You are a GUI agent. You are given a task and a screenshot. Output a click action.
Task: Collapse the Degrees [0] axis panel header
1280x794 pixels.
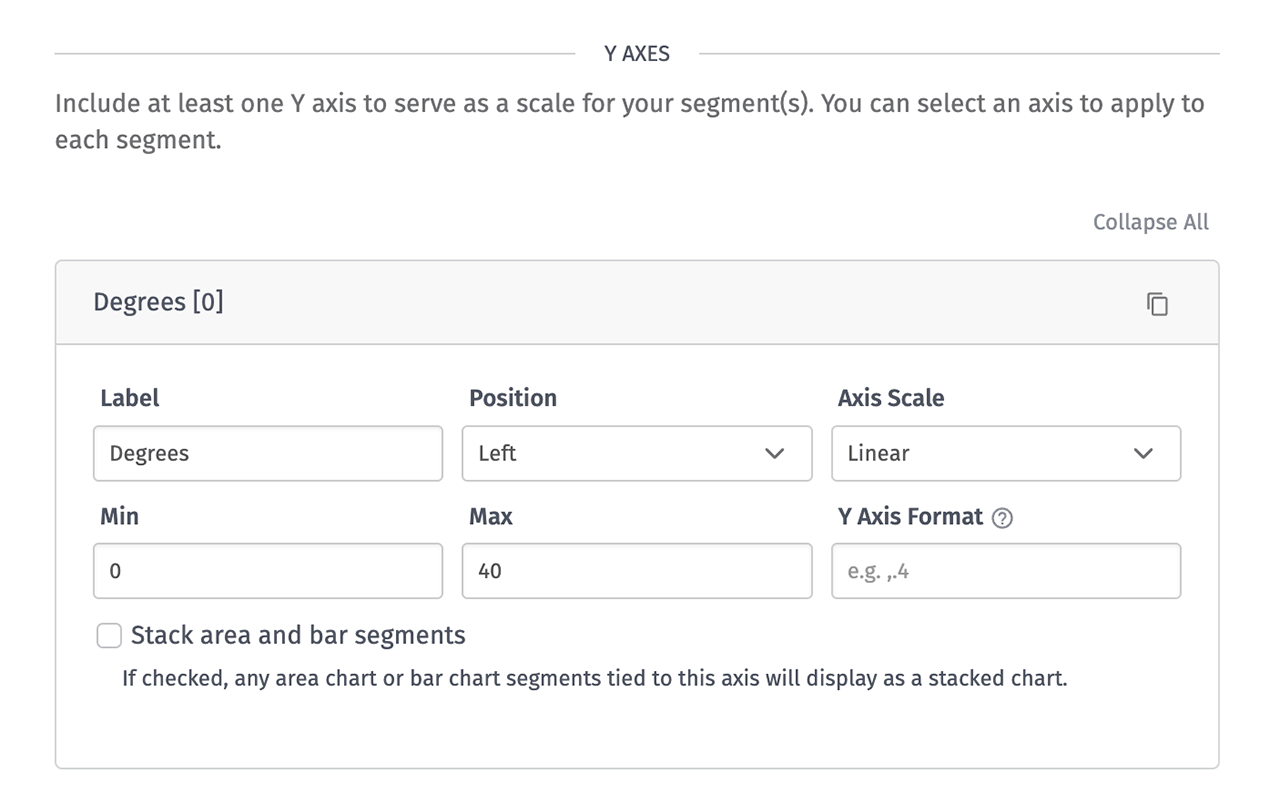[x=637, y=303]
